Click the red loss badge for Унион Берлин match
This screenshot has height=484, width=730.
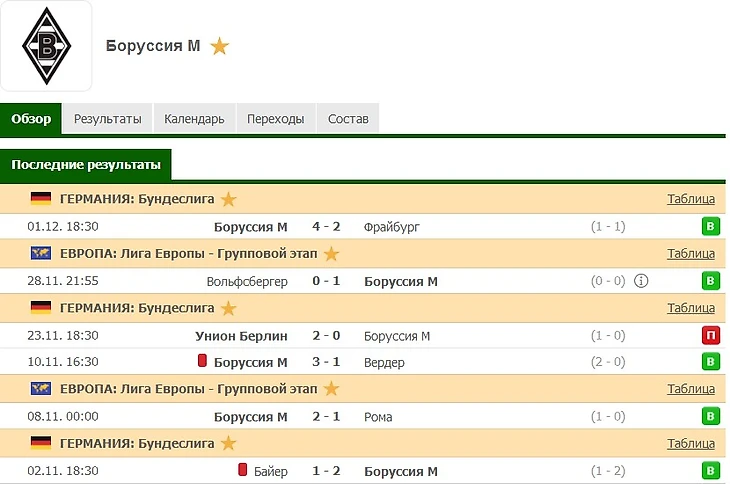click(x=711, y=336)
